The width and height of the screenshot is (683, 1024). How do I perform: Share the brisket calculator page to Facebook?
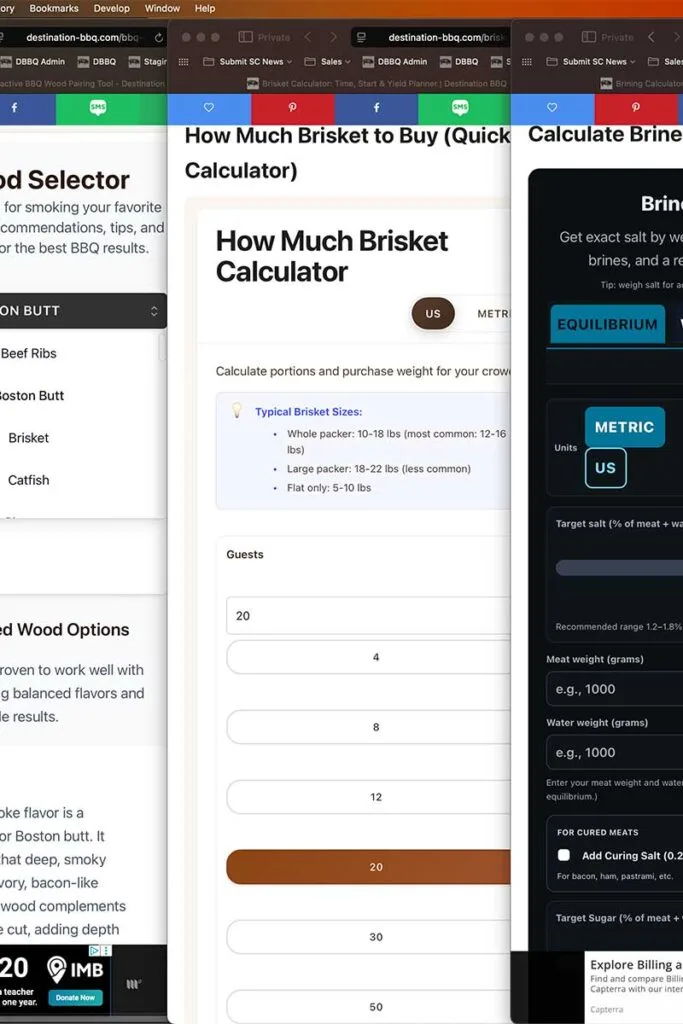click(375, 105)
